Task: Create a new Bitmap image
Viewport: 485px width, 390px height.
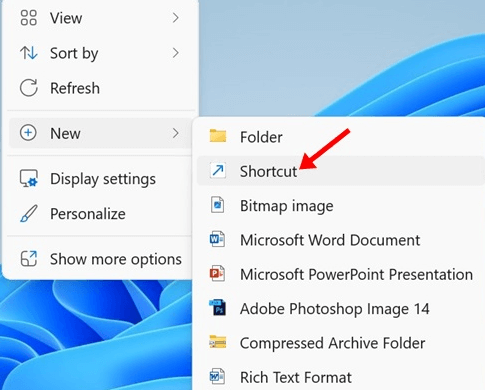Action: (341, 205)
